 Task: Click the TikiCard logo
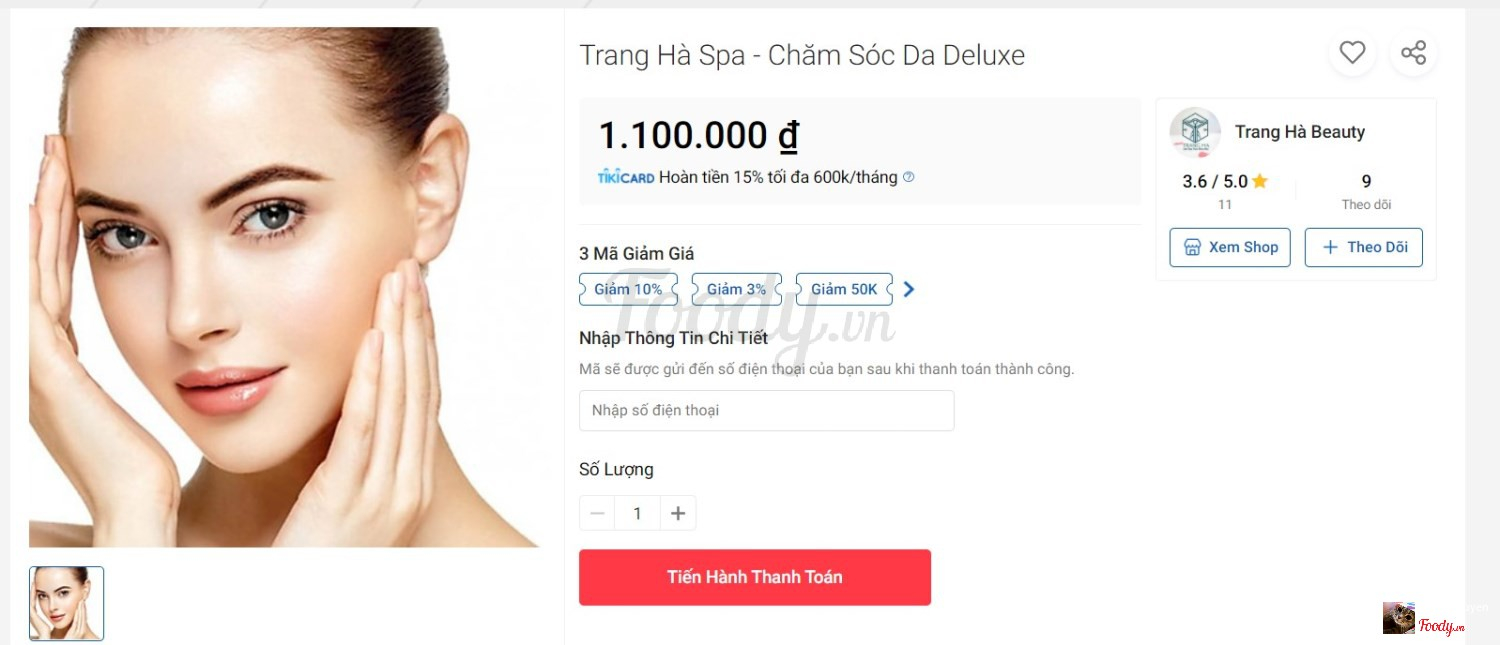coord(626,177)
